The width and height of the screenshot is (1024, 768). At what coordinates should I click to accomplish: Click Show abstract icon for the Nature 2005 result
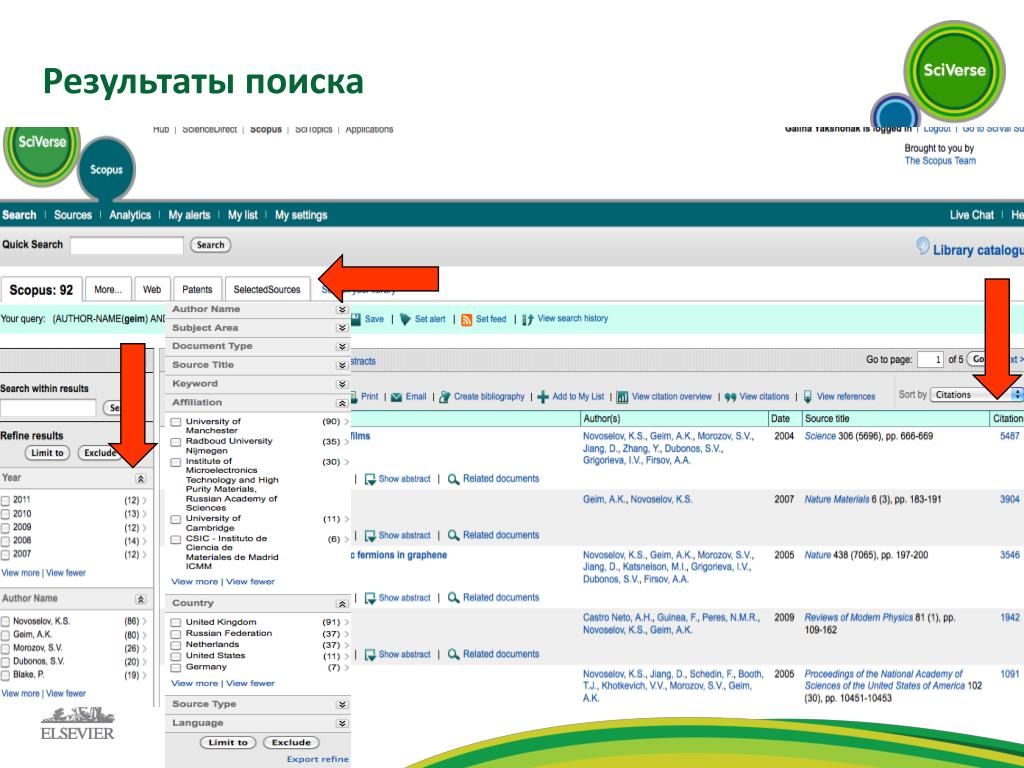[370, 598]
